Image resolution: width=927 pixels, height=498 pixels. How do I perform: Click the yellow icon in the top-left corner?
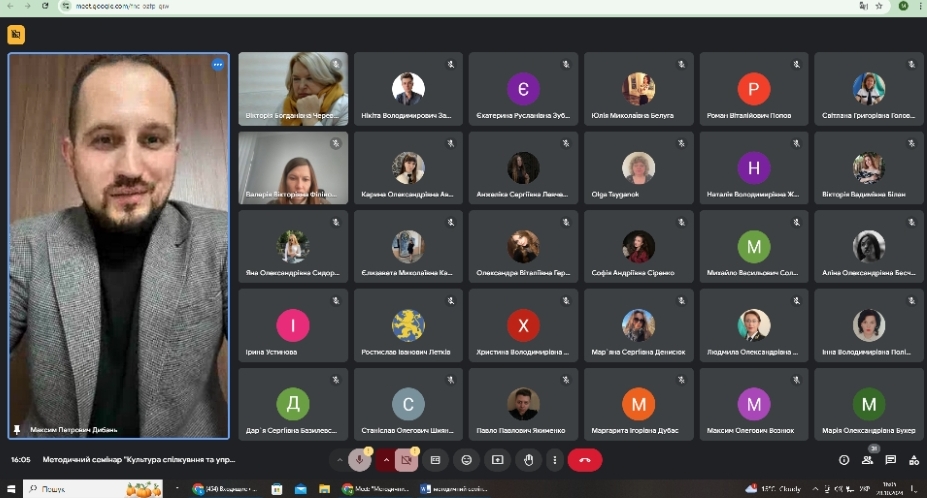[15, 35]
